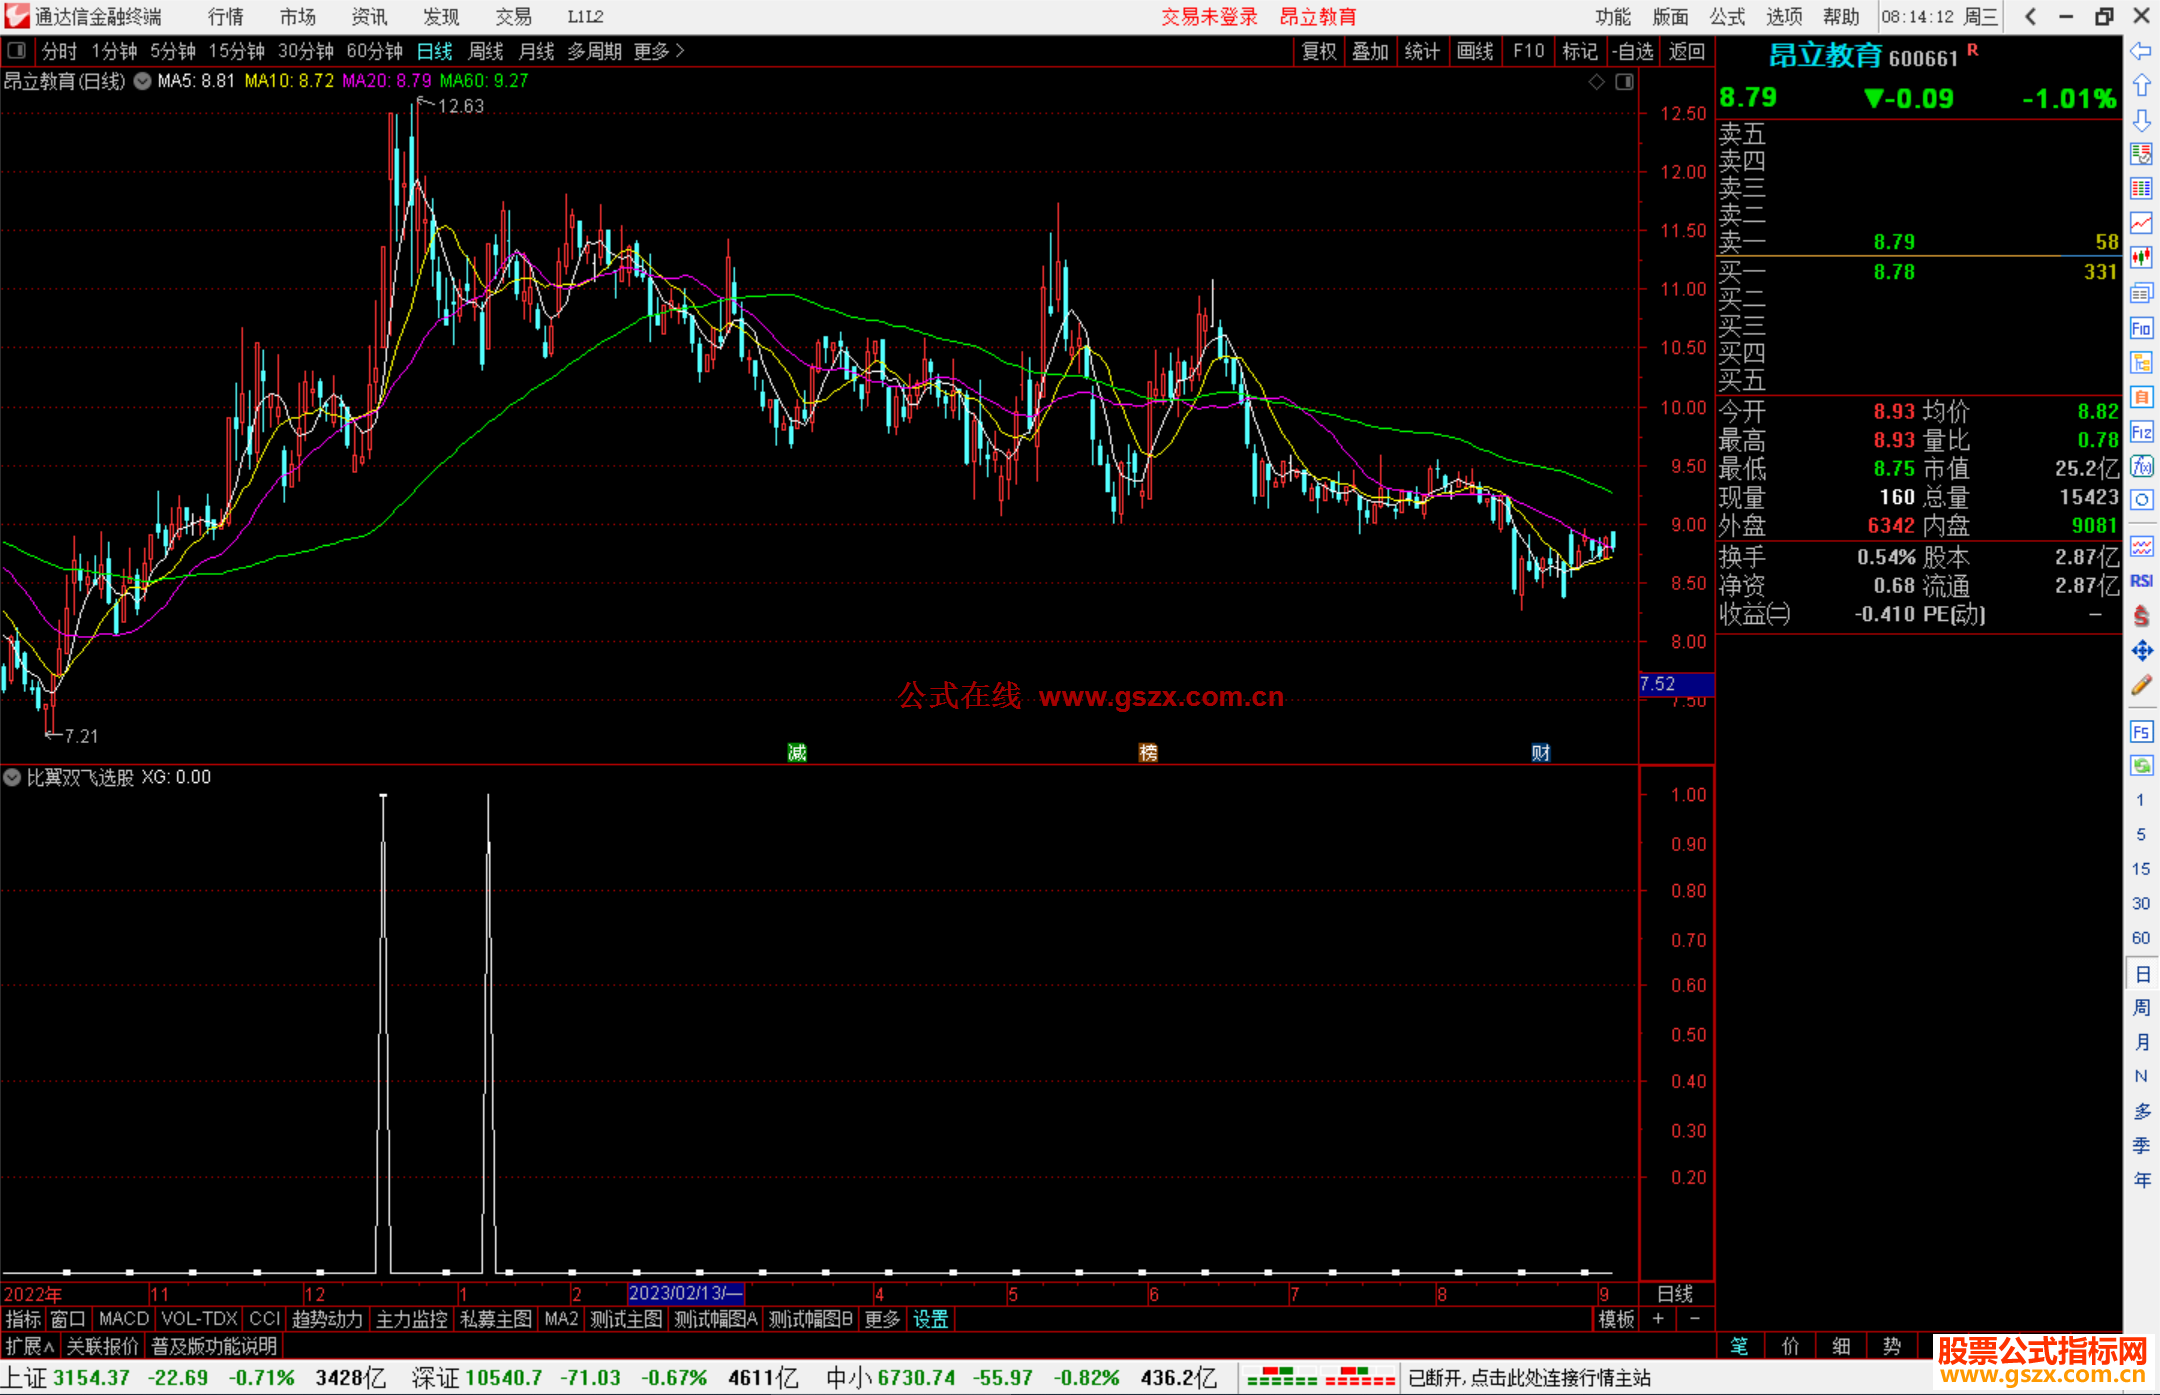Open the round dropdown beside 昂立教育(日线)

coord(142,81)
